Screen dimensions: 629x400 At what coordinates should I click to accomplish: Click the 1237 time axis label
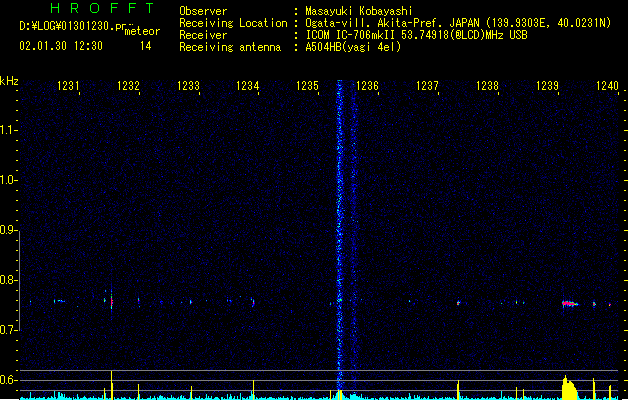point(428,86)
